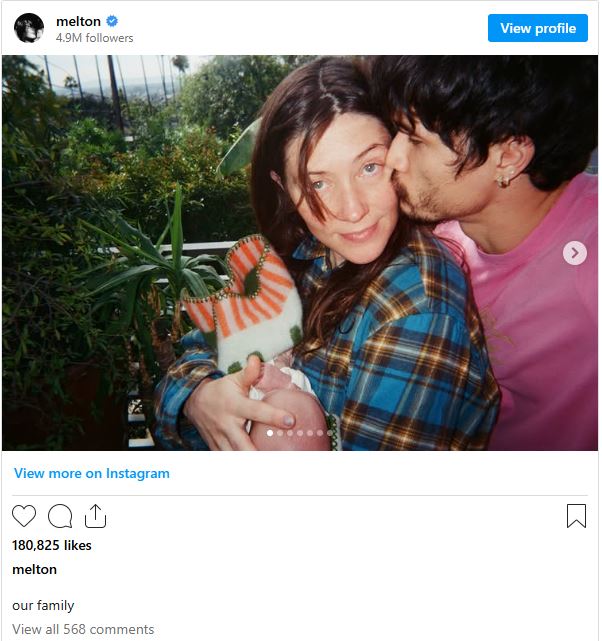The image size is (602, 641).
Task: Go to next photo with arrow
Action: (x=574, y=253)
